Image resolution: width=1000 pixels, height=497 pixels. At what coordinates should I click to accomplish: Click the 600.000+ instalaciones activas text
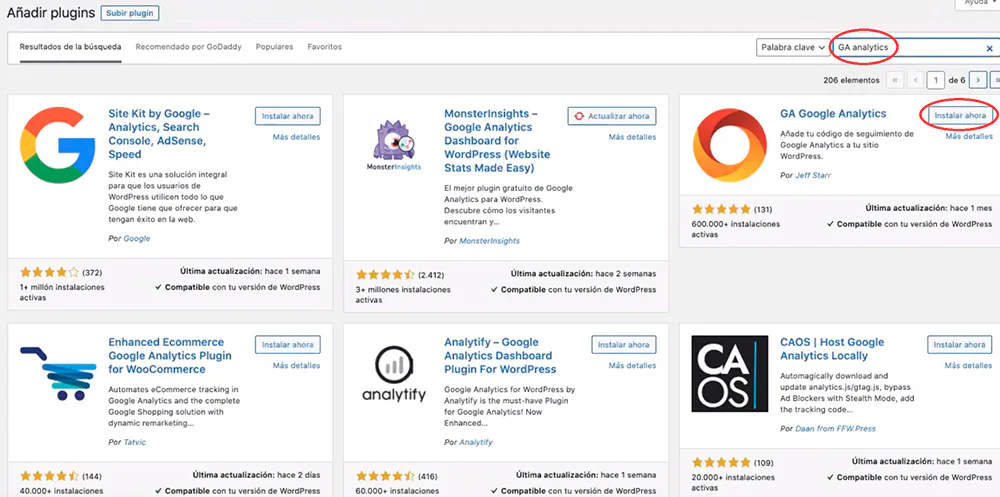click(736, 230)
